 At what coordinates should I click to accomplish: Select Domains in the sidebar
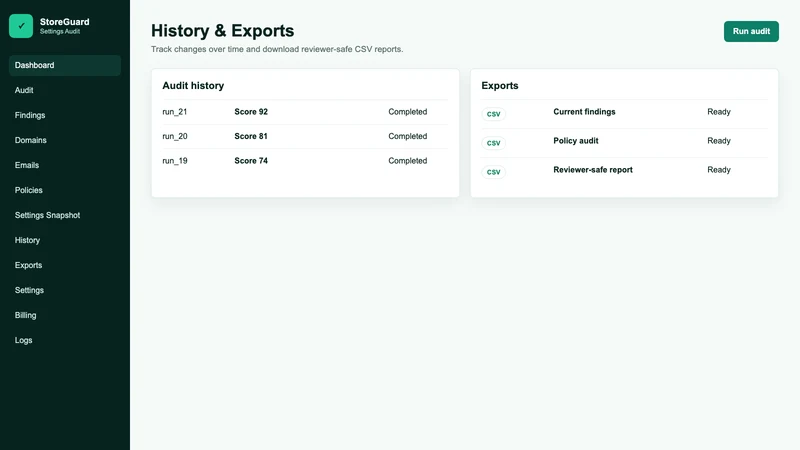[x=65, y=140]
